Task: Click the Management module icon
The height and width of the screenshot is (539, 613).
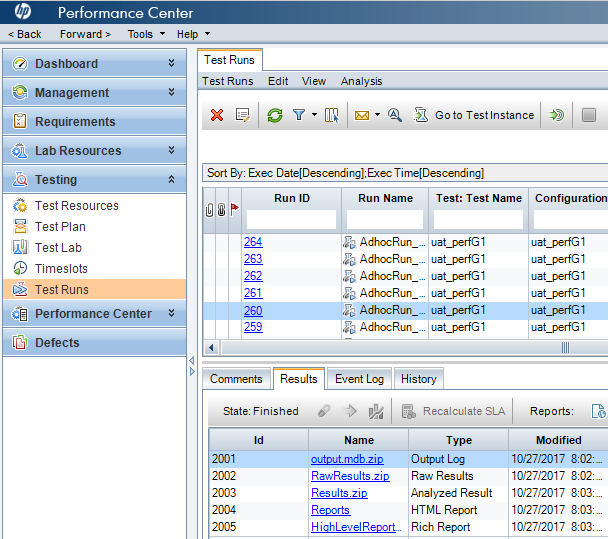Action: 20,93
